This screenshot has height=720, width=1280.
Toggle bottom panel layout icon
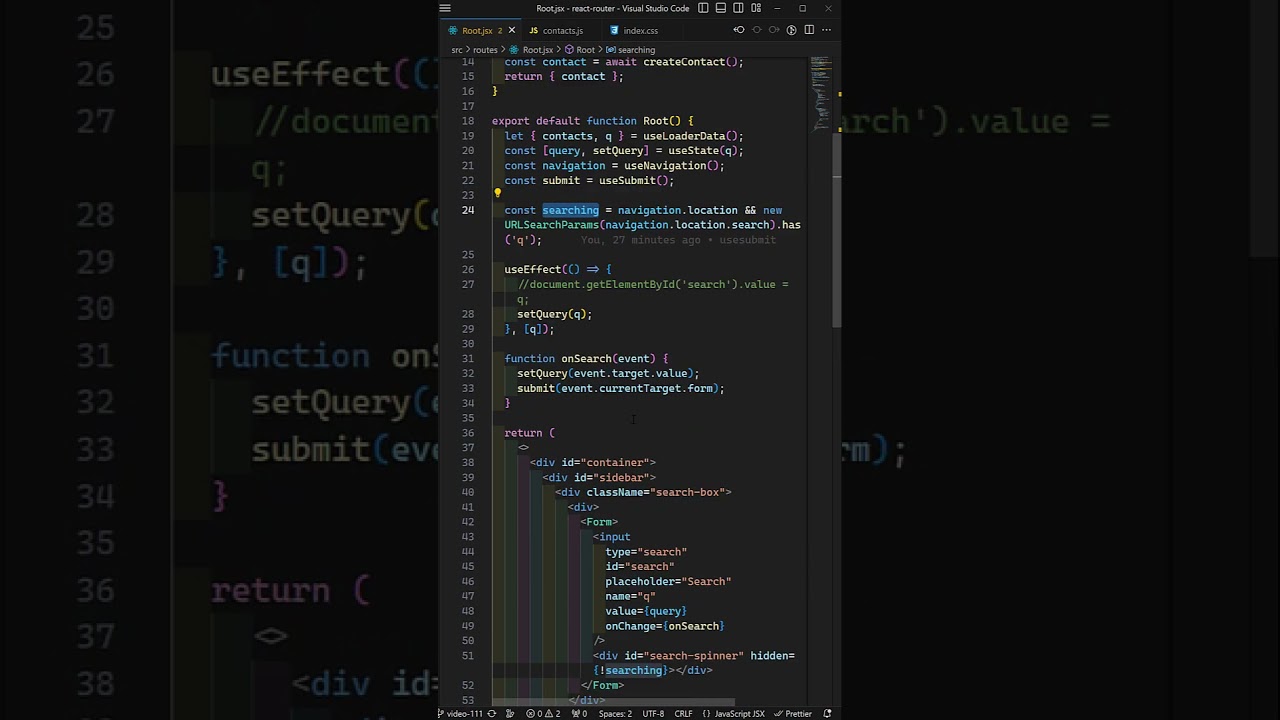pyautogui.click(x=721, y=8)
